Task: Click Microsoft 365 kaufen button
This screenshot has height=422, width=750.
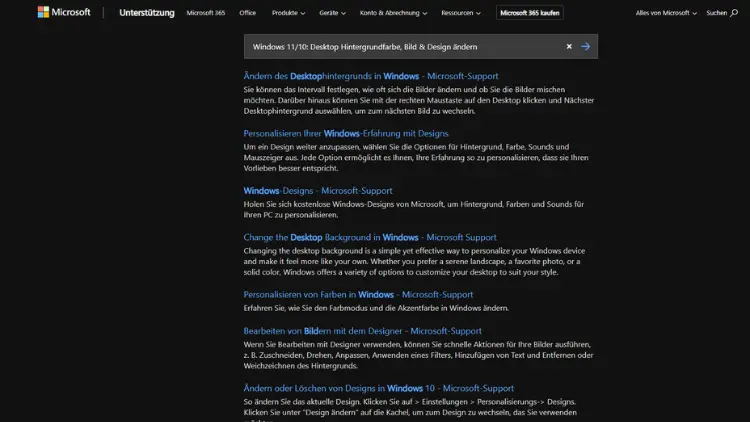Action: [529, 13]
